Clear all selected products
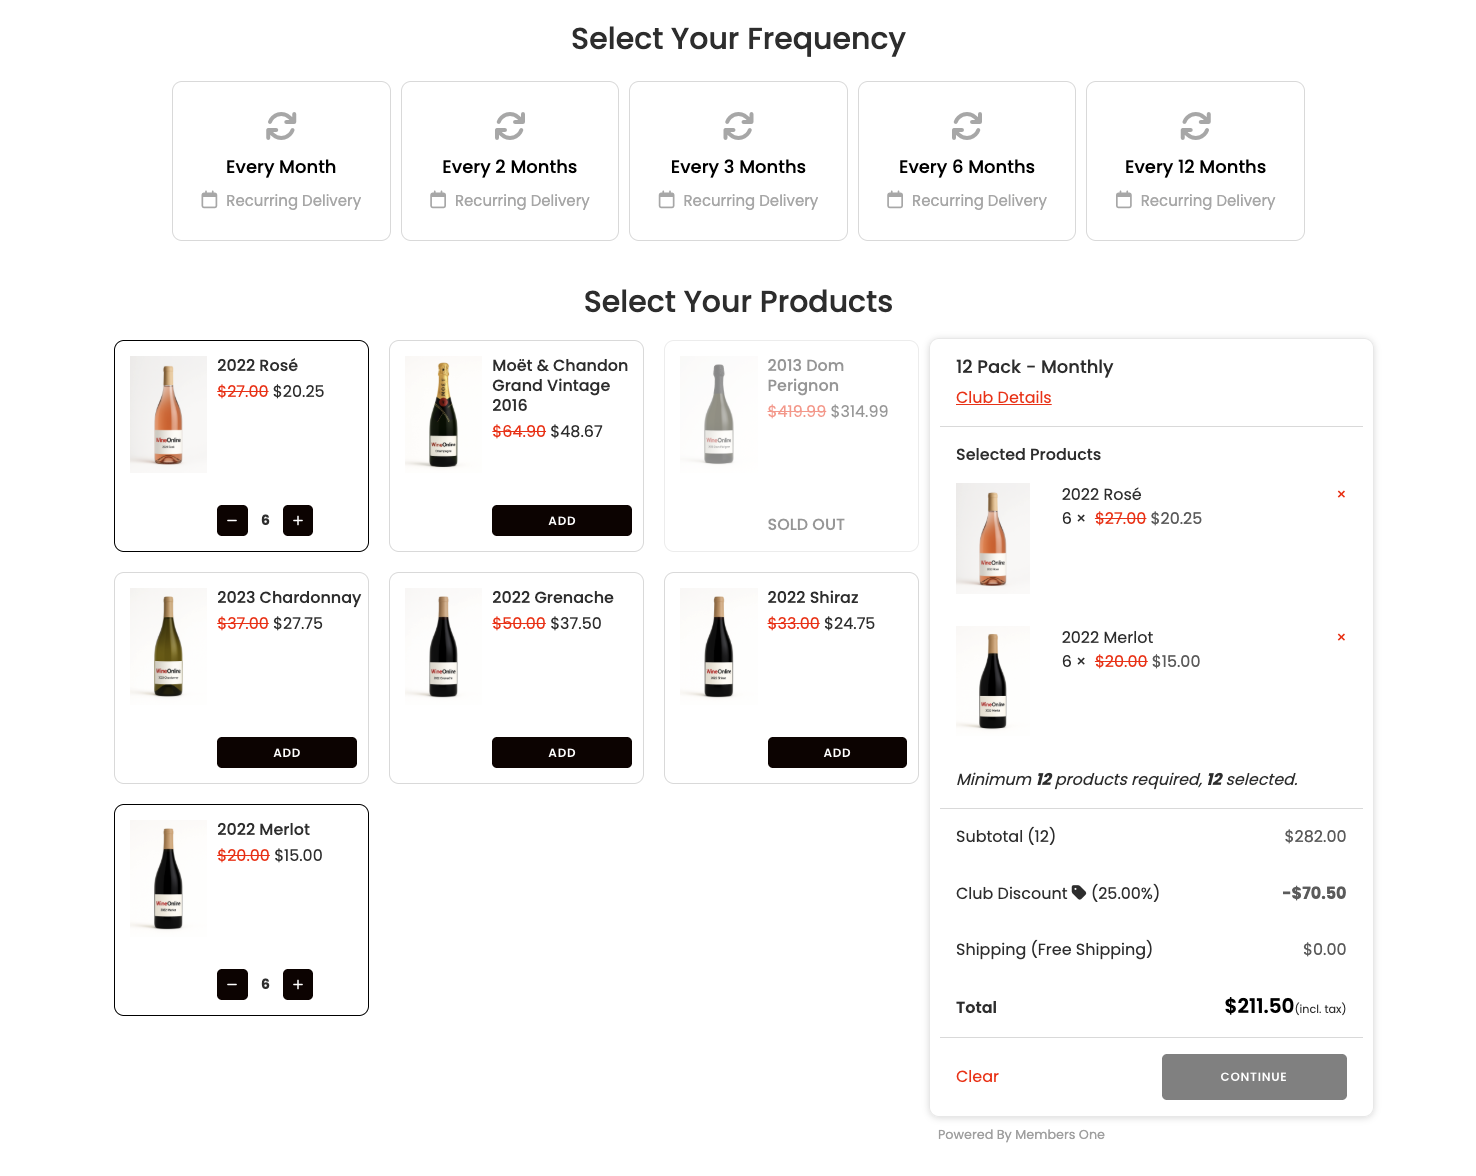 [977, 1076]
